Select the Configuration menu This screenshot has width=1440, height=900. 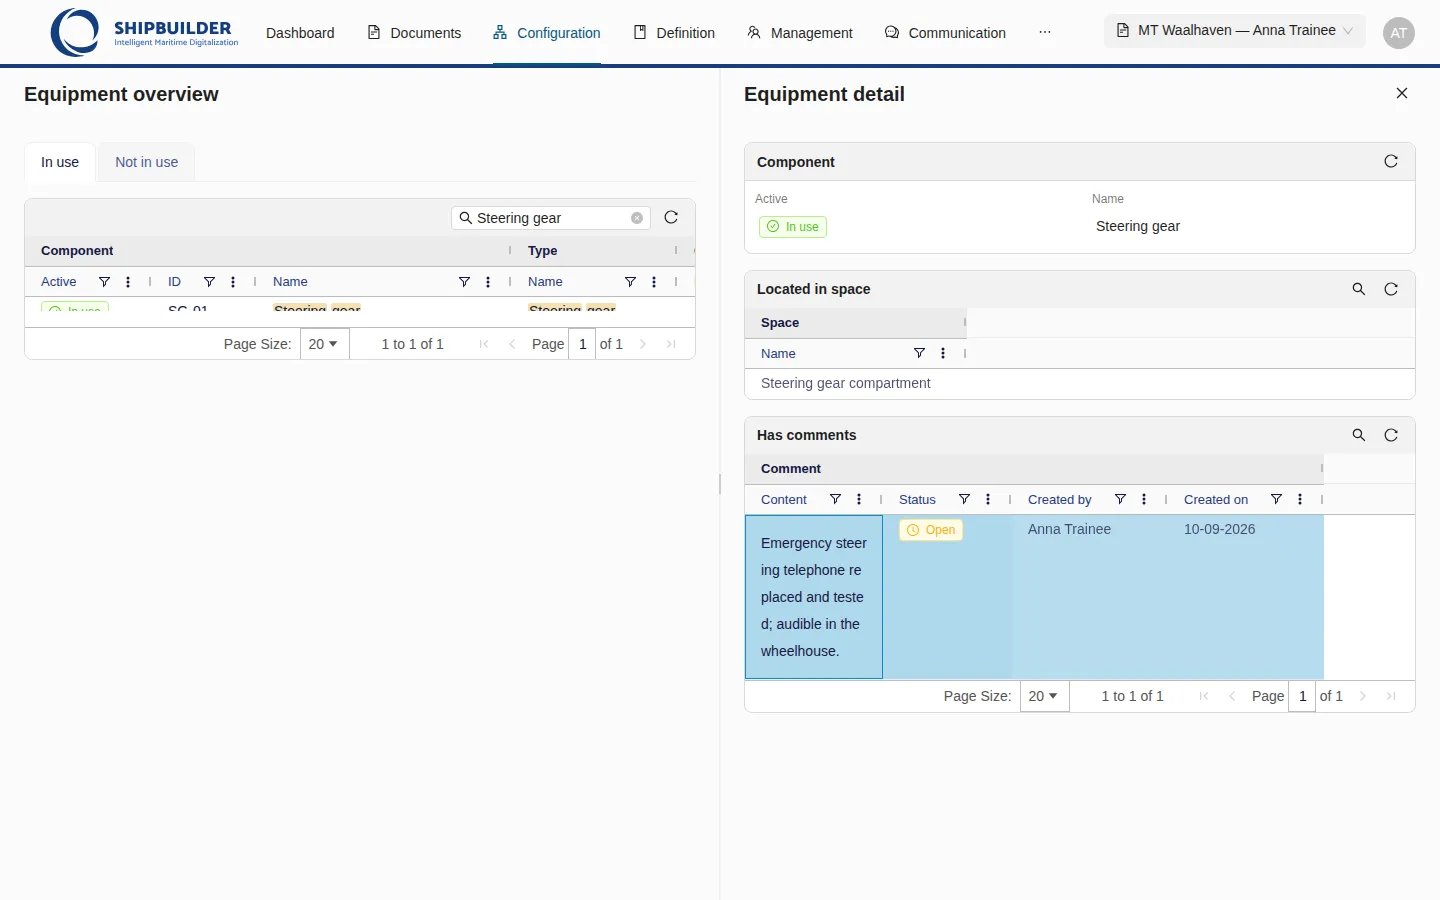[x=547, y=33]
